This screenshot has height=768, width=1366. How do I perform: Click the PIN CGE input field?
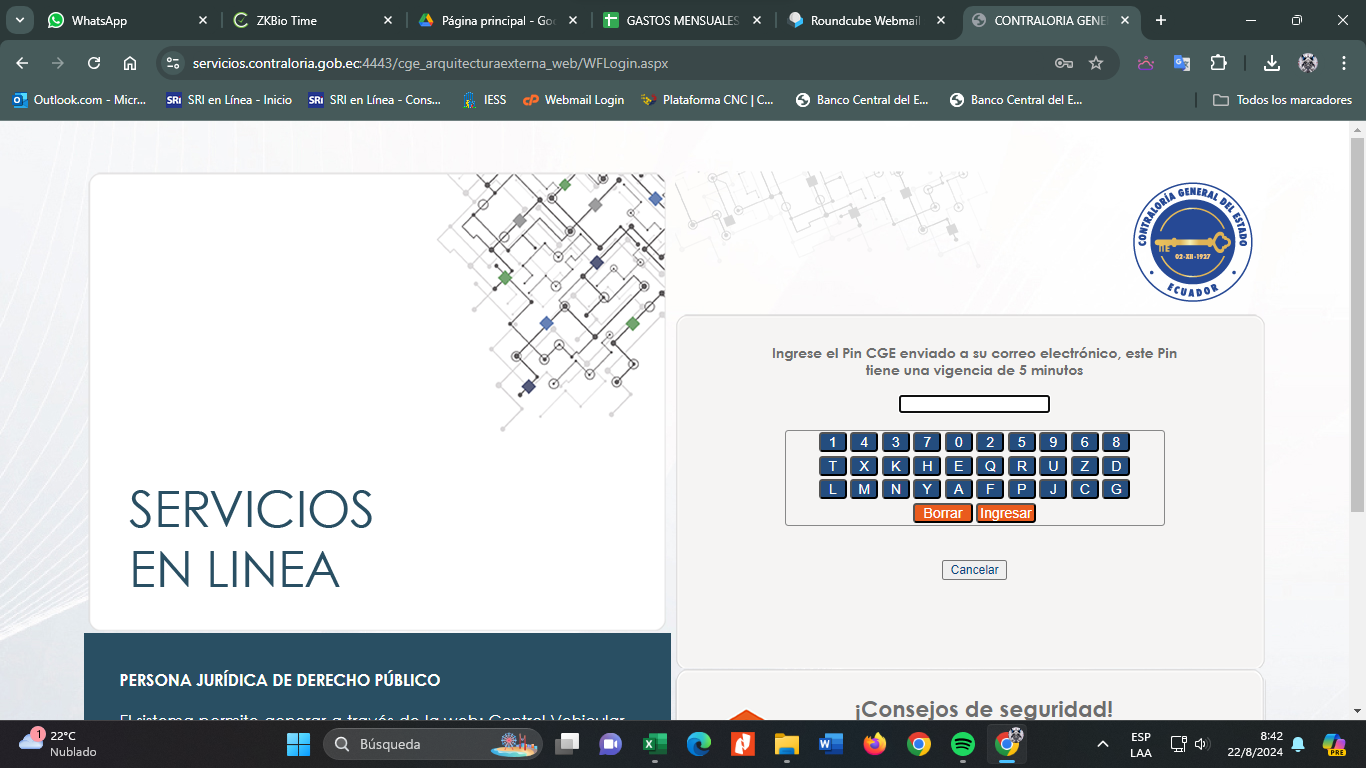(x=974, y=404)
